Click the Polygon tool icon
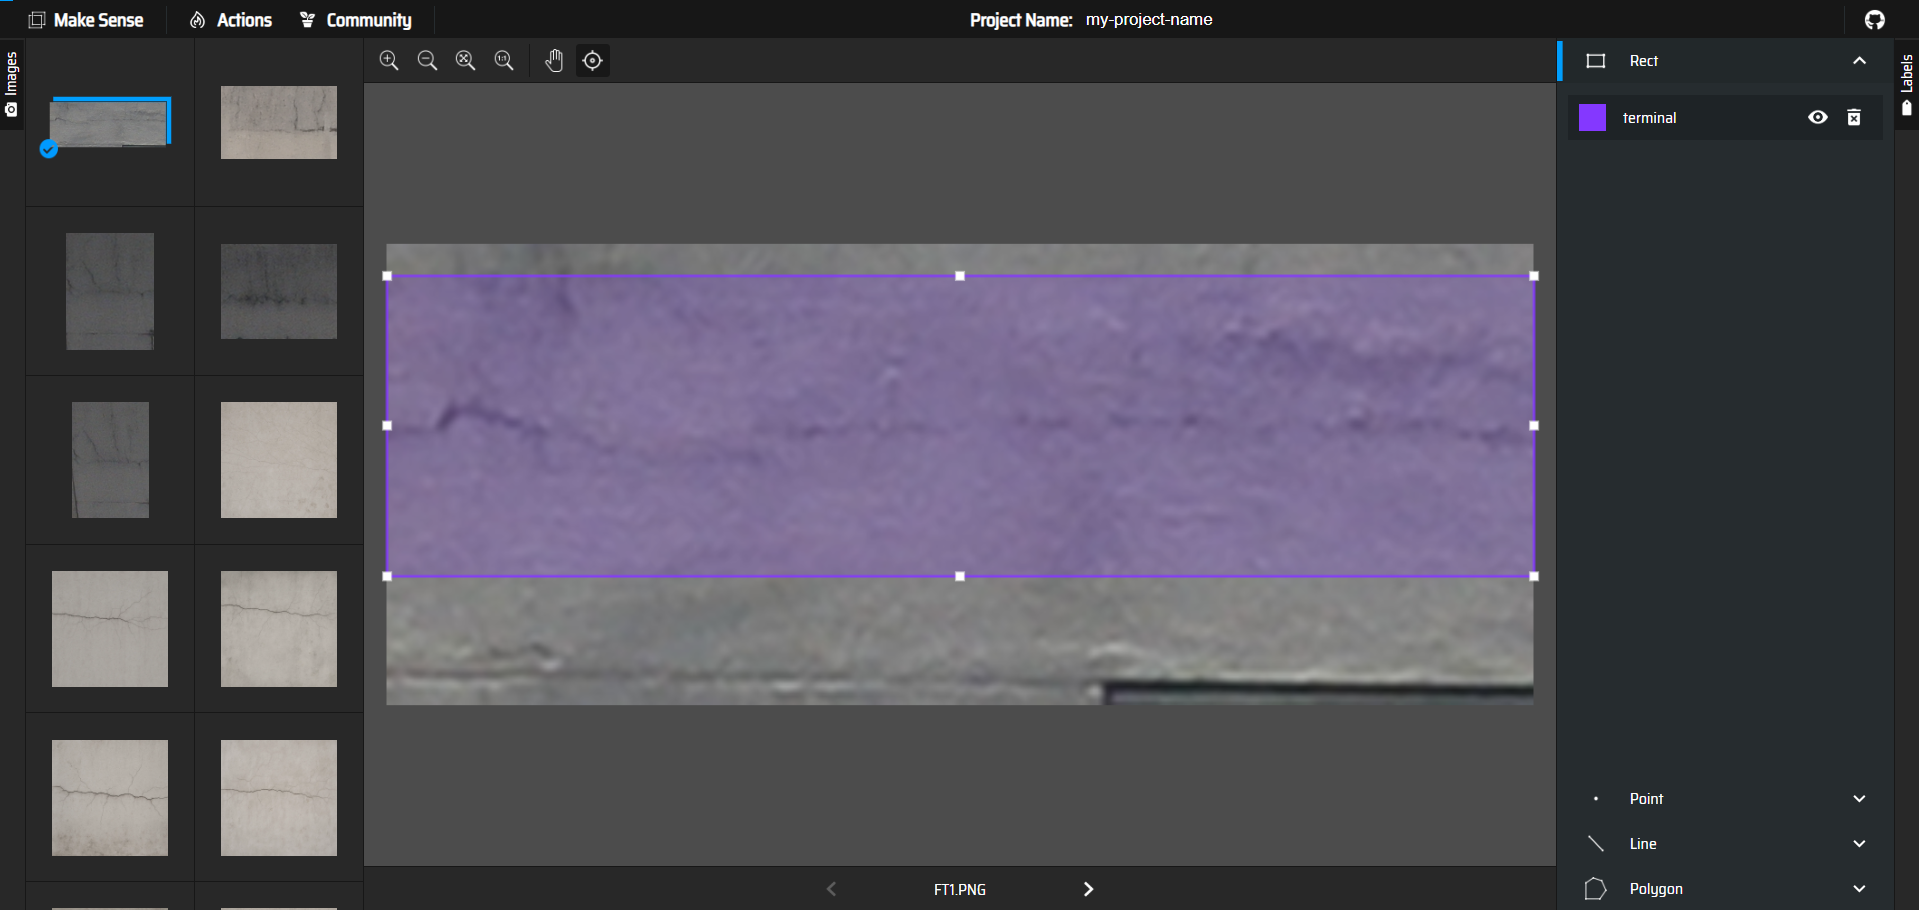The image size is (1919, 910). (x=1596, y=889)
